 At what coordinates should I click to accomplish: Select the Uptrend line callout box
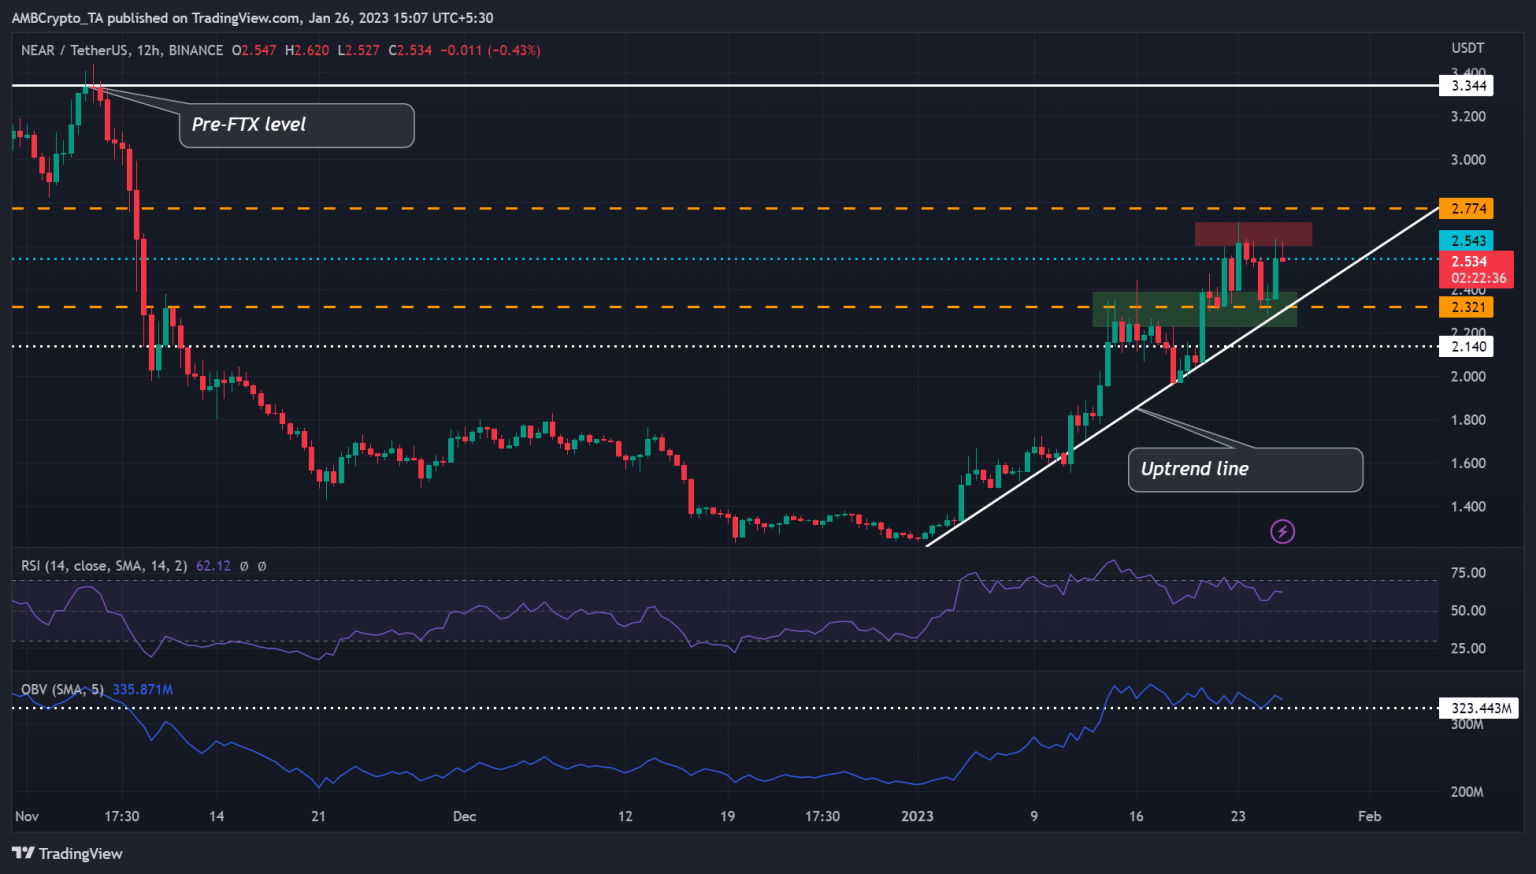click(1245, 468)
